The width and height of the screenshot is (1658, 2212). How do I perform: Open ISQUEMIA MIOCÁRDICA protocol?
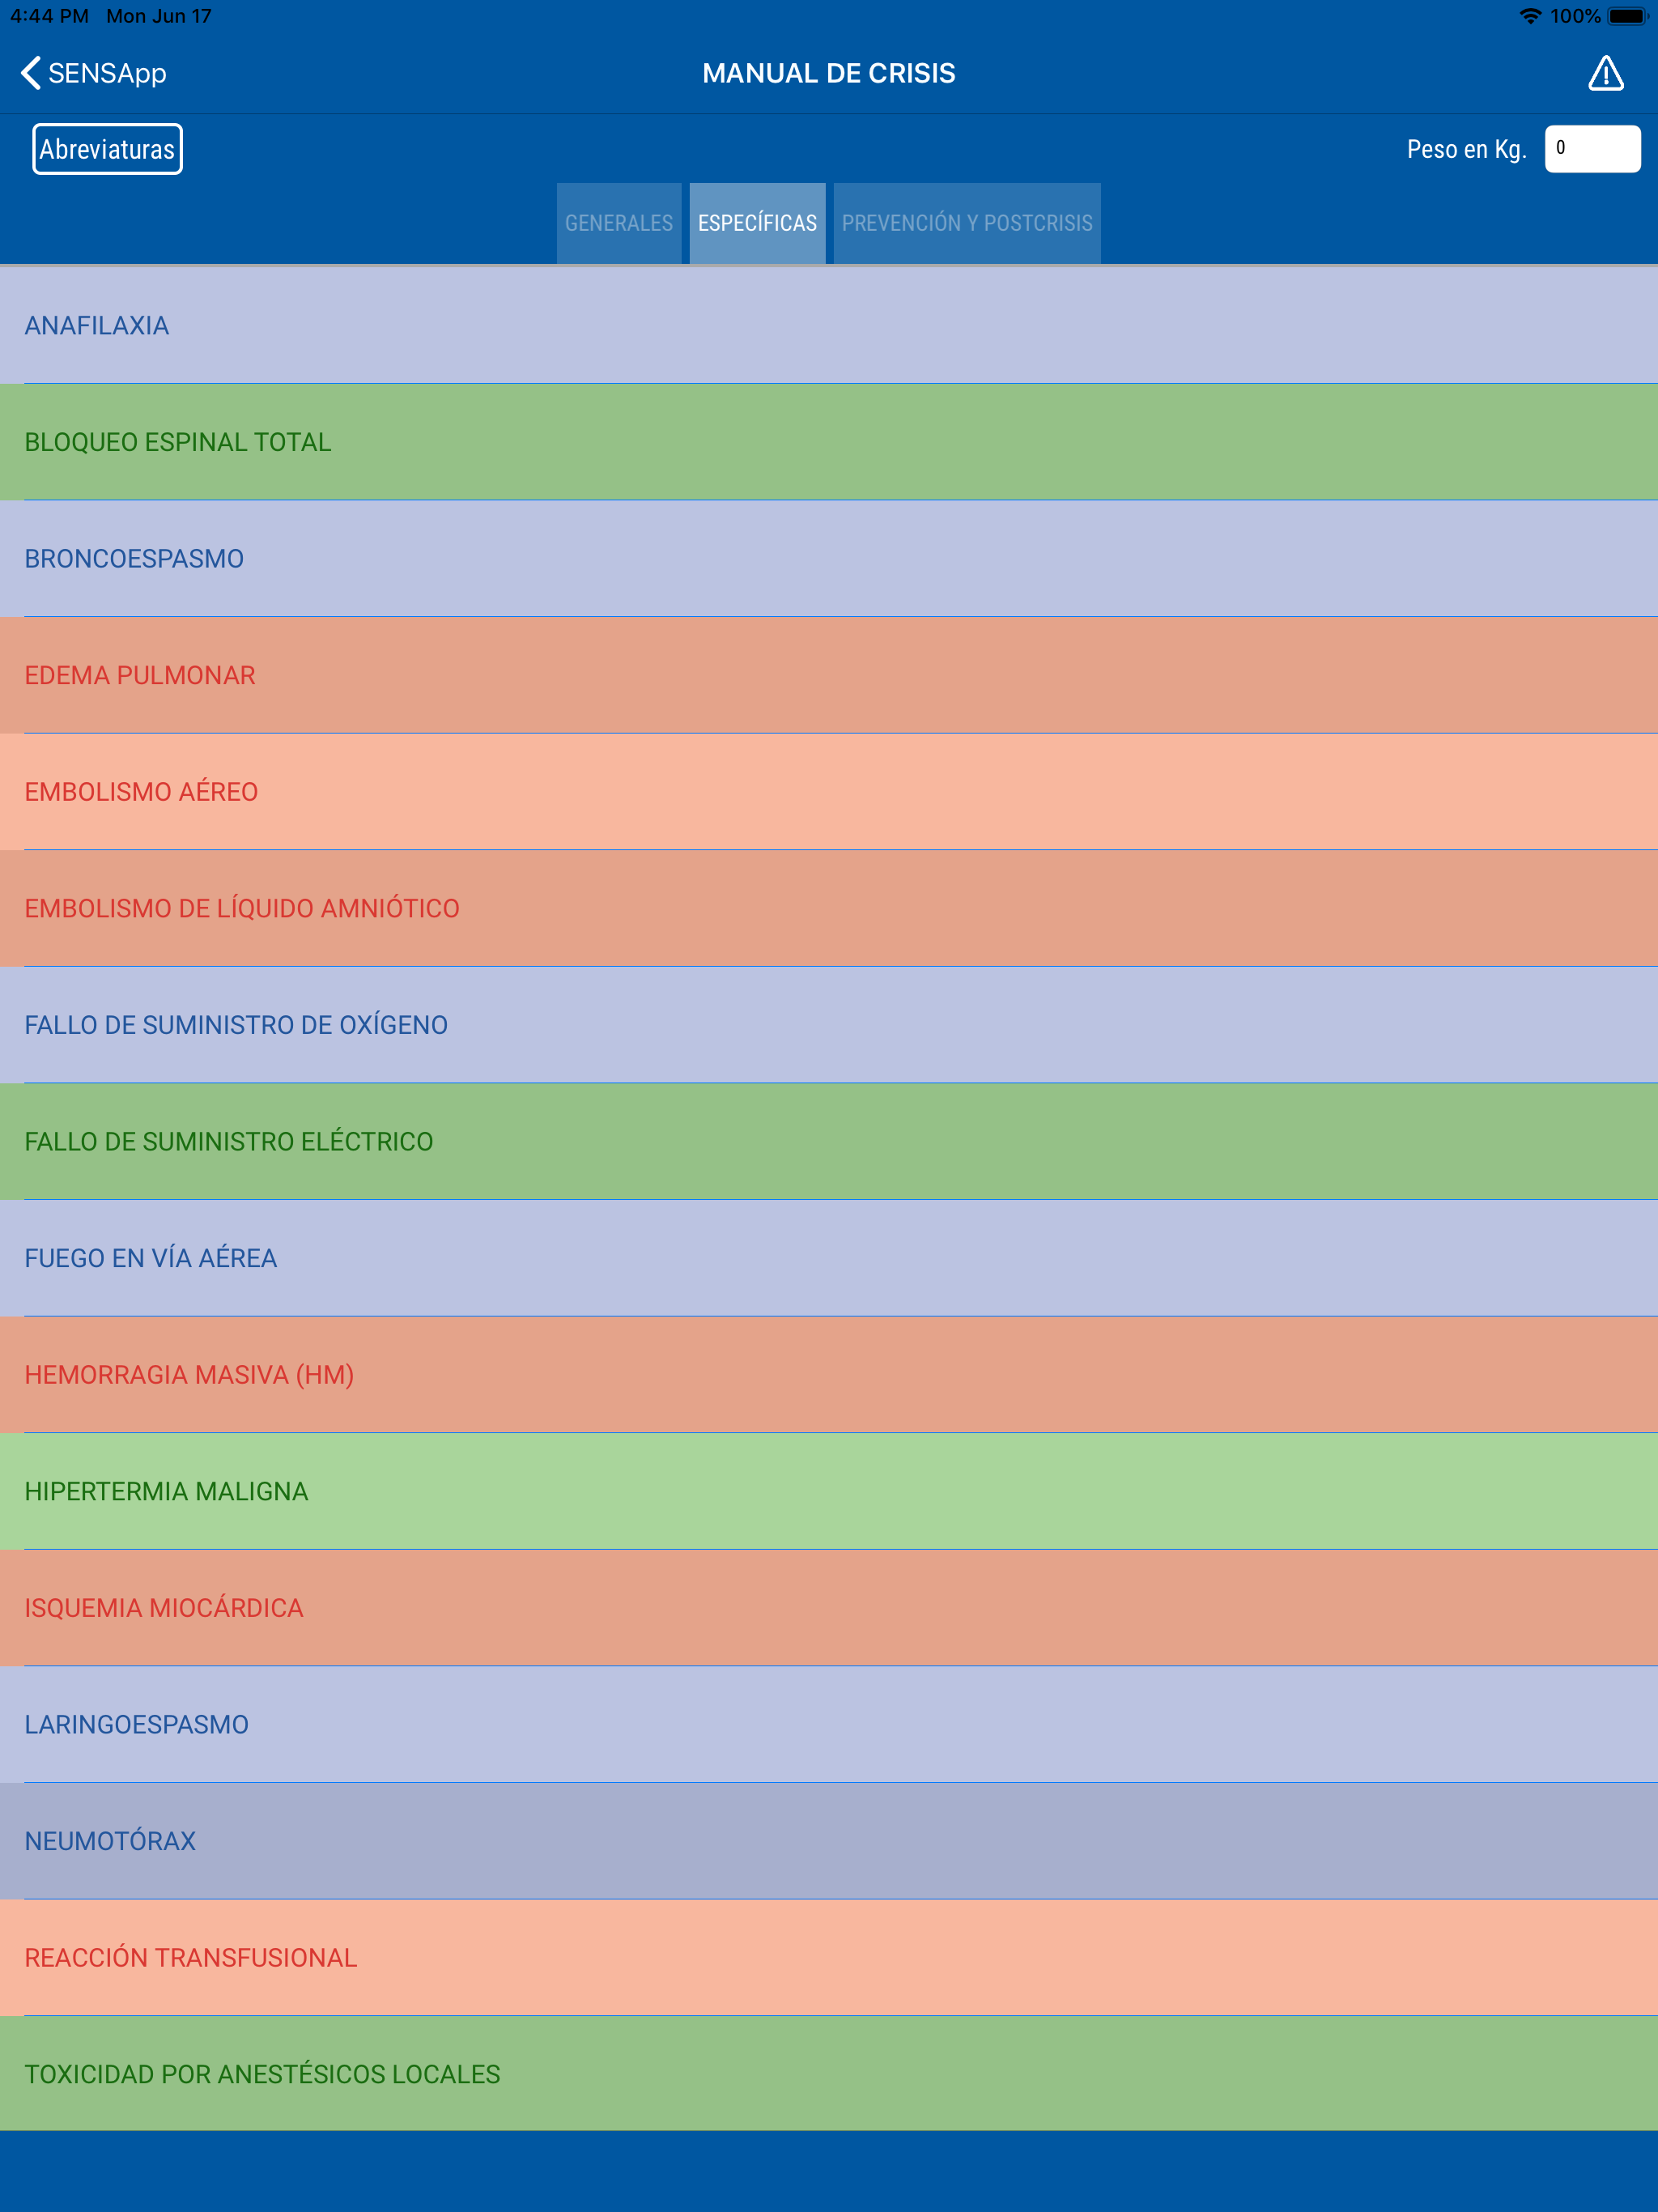(x=829, y=1608)
